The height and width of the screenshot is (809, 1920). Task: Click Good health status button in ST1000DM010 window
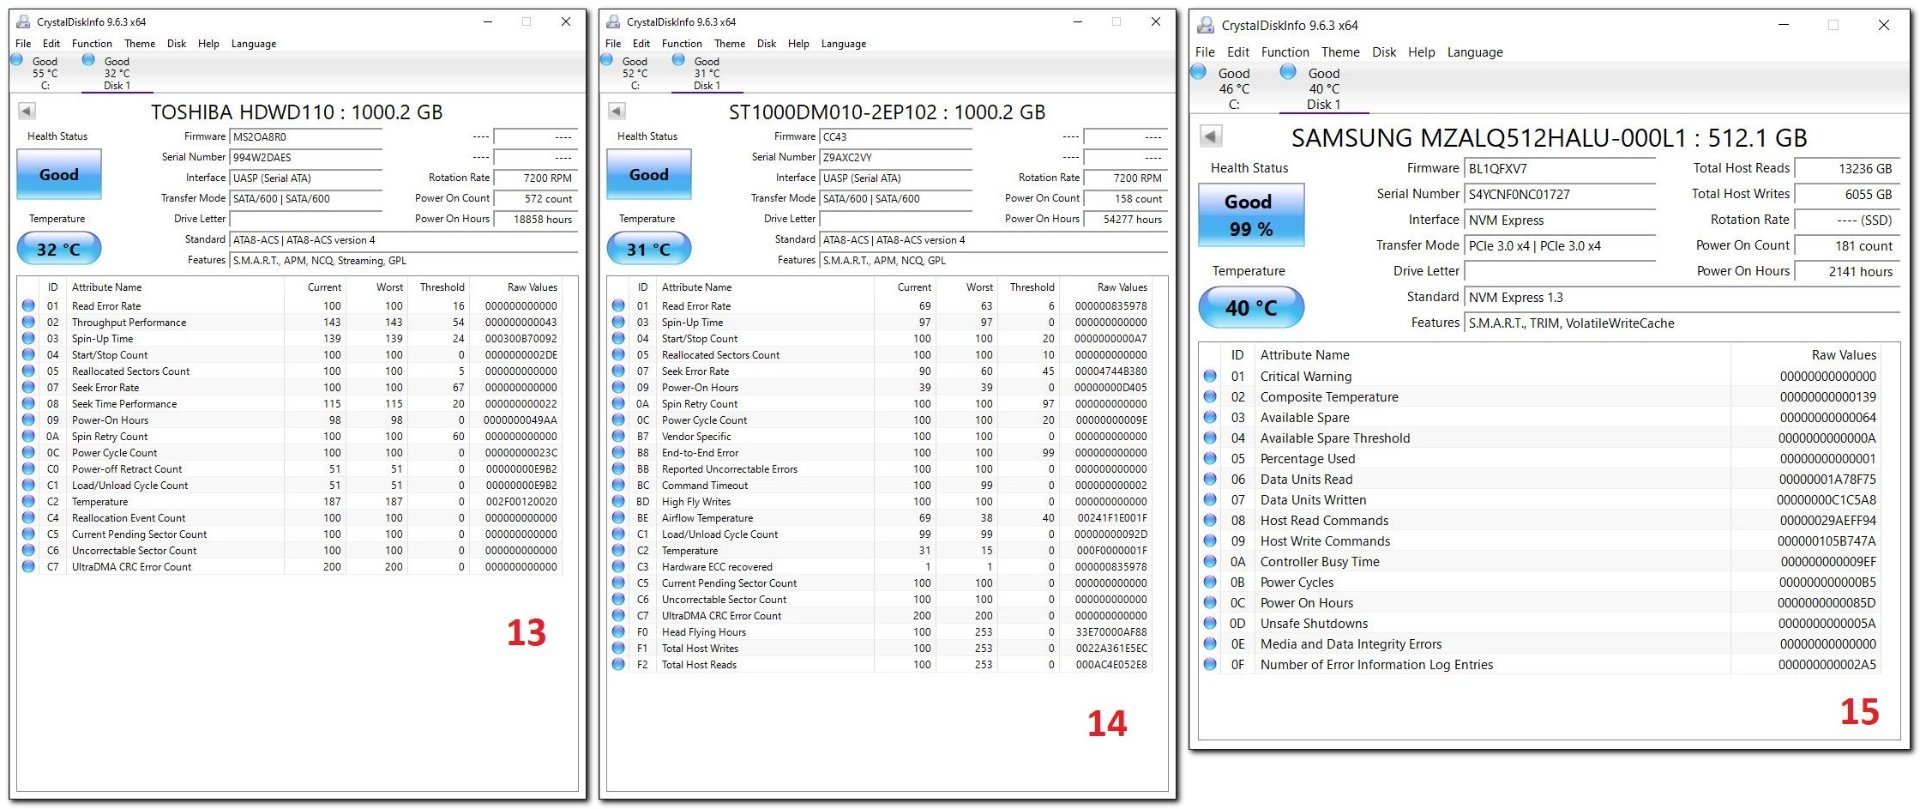[649, 174]
